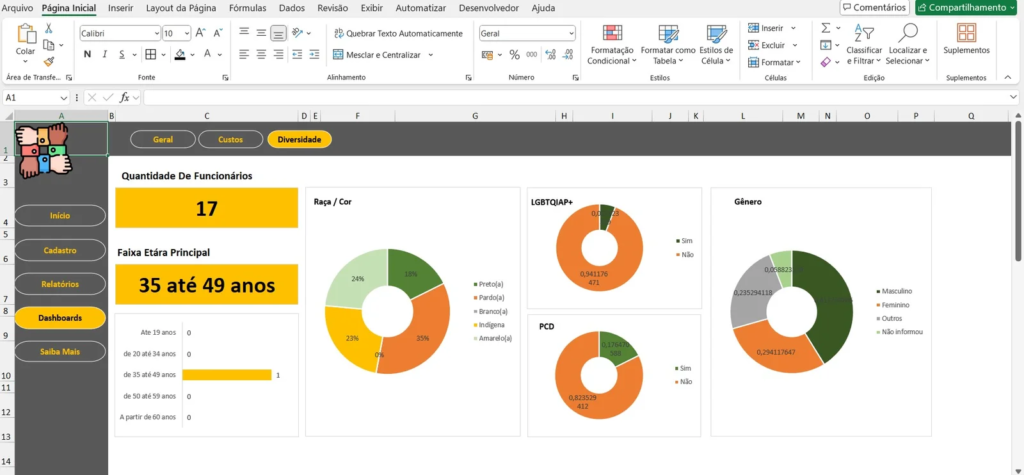Click the percent style icon

pos(515,55)
